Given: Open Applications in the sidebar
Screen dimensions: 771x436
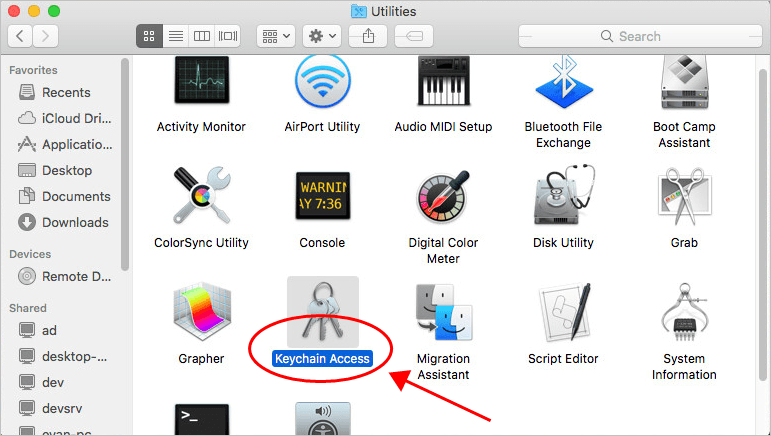Looking at the screenshot, I should coord(65,145).
